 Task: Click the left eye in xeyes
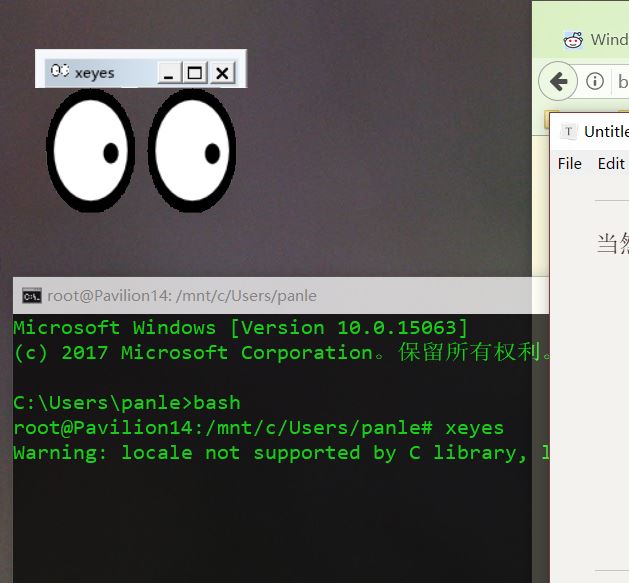[x=91, y=150]
